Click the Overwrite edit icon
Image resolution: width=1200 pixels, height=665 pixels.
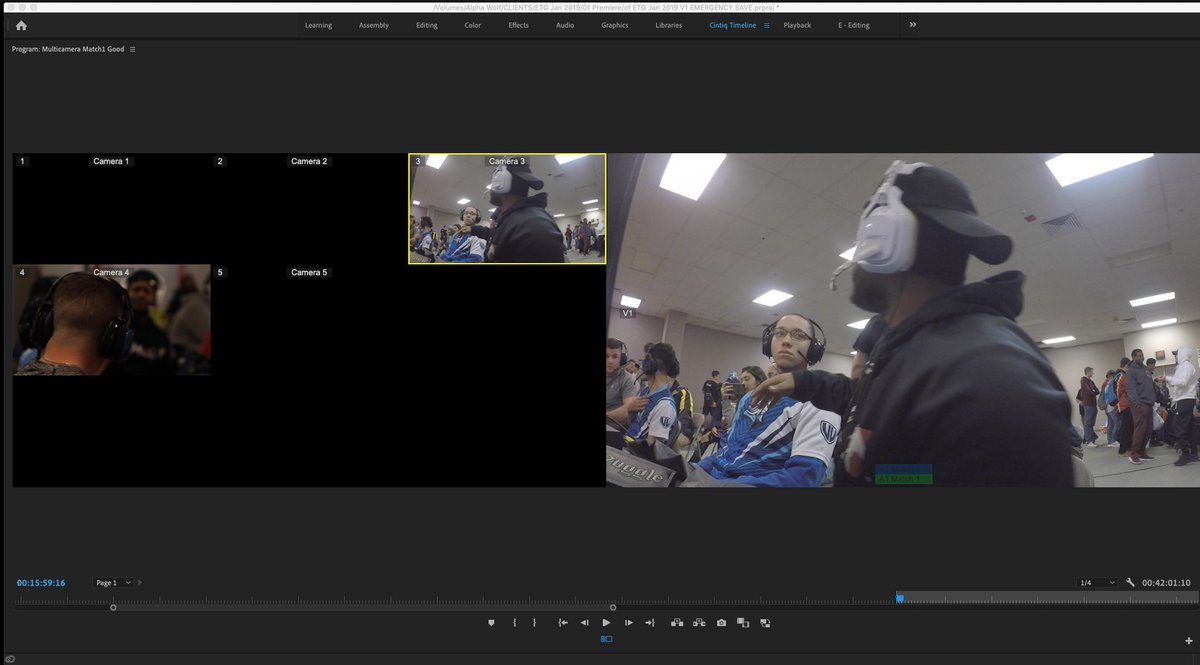pyautogui.click(x=700, y=622)
